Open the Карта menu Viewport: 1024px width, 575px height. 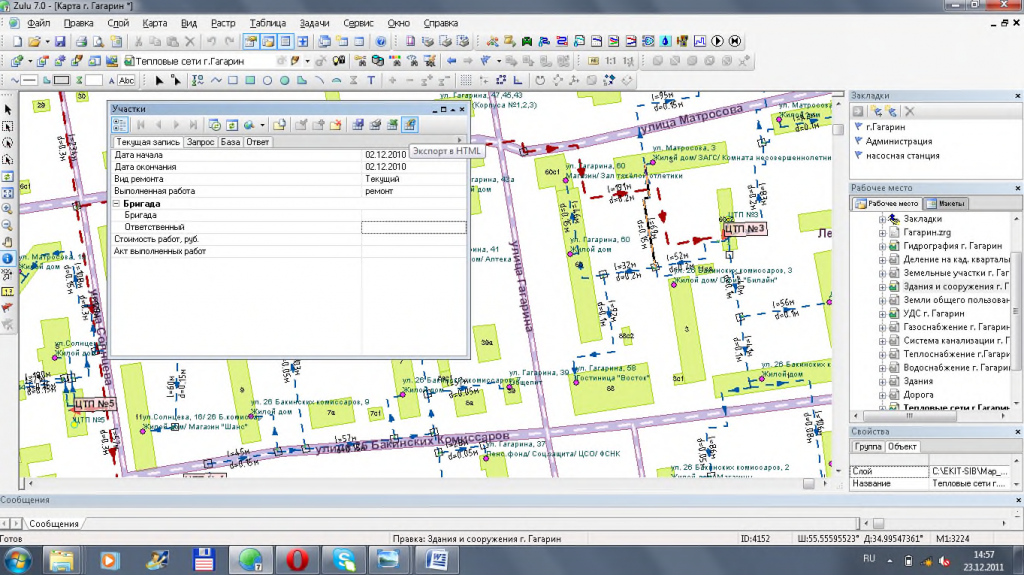coord(155,22)
